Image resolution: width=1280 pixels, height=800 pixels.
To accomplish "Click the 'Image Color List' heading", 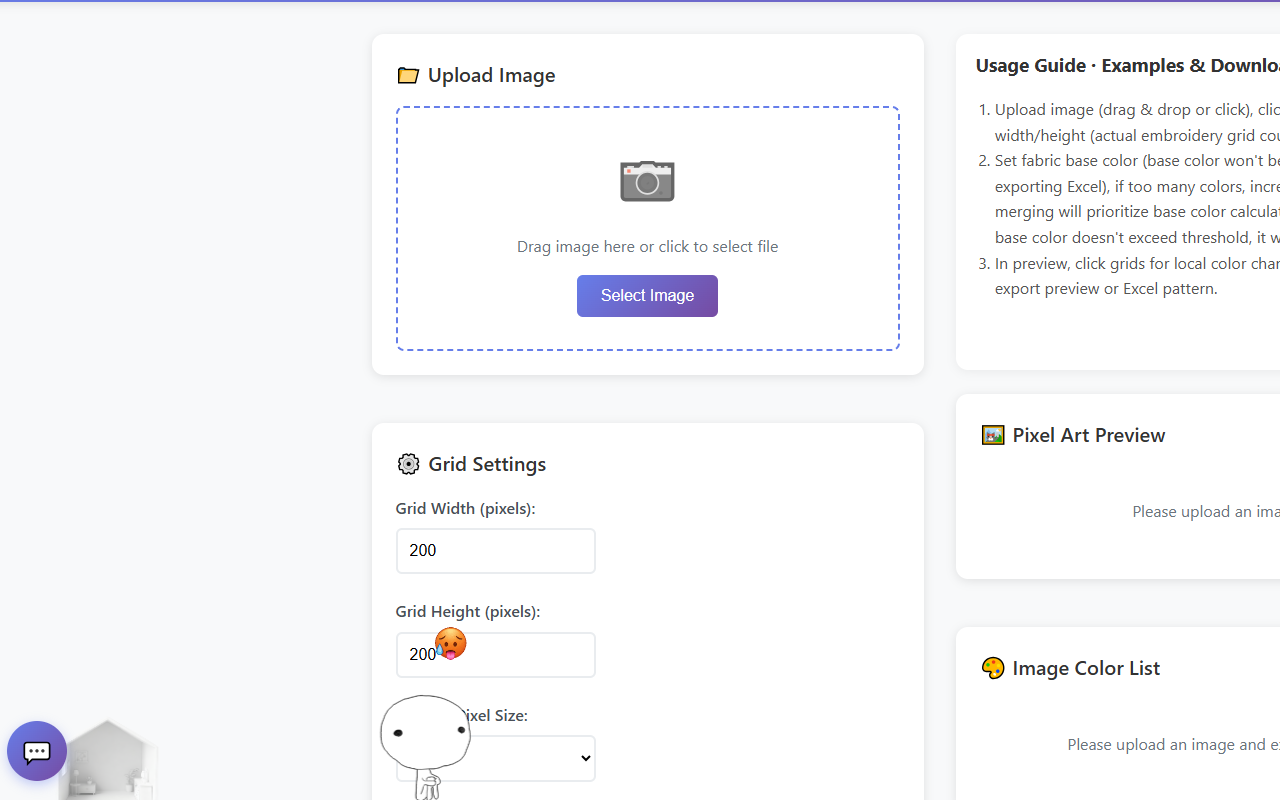I will click(1086, 668).
